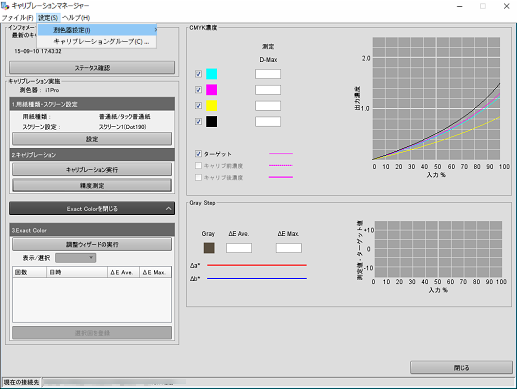The height and width of the screenshot is (389, 517).
Task: Expand the 測色器設定 submenu arrow
Action: (x=155, y=30)
